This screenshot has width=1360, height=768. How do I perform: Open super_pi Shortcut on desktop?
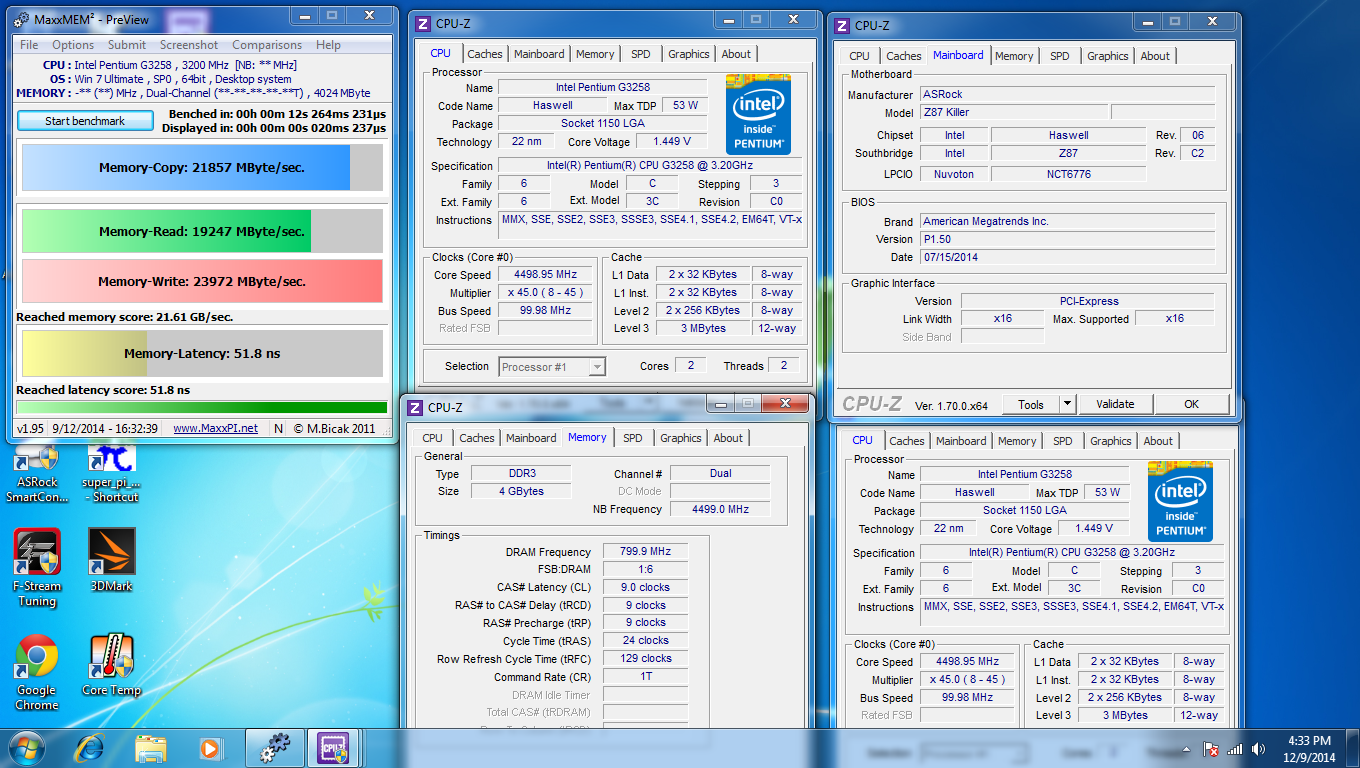(x=111, y=473)
